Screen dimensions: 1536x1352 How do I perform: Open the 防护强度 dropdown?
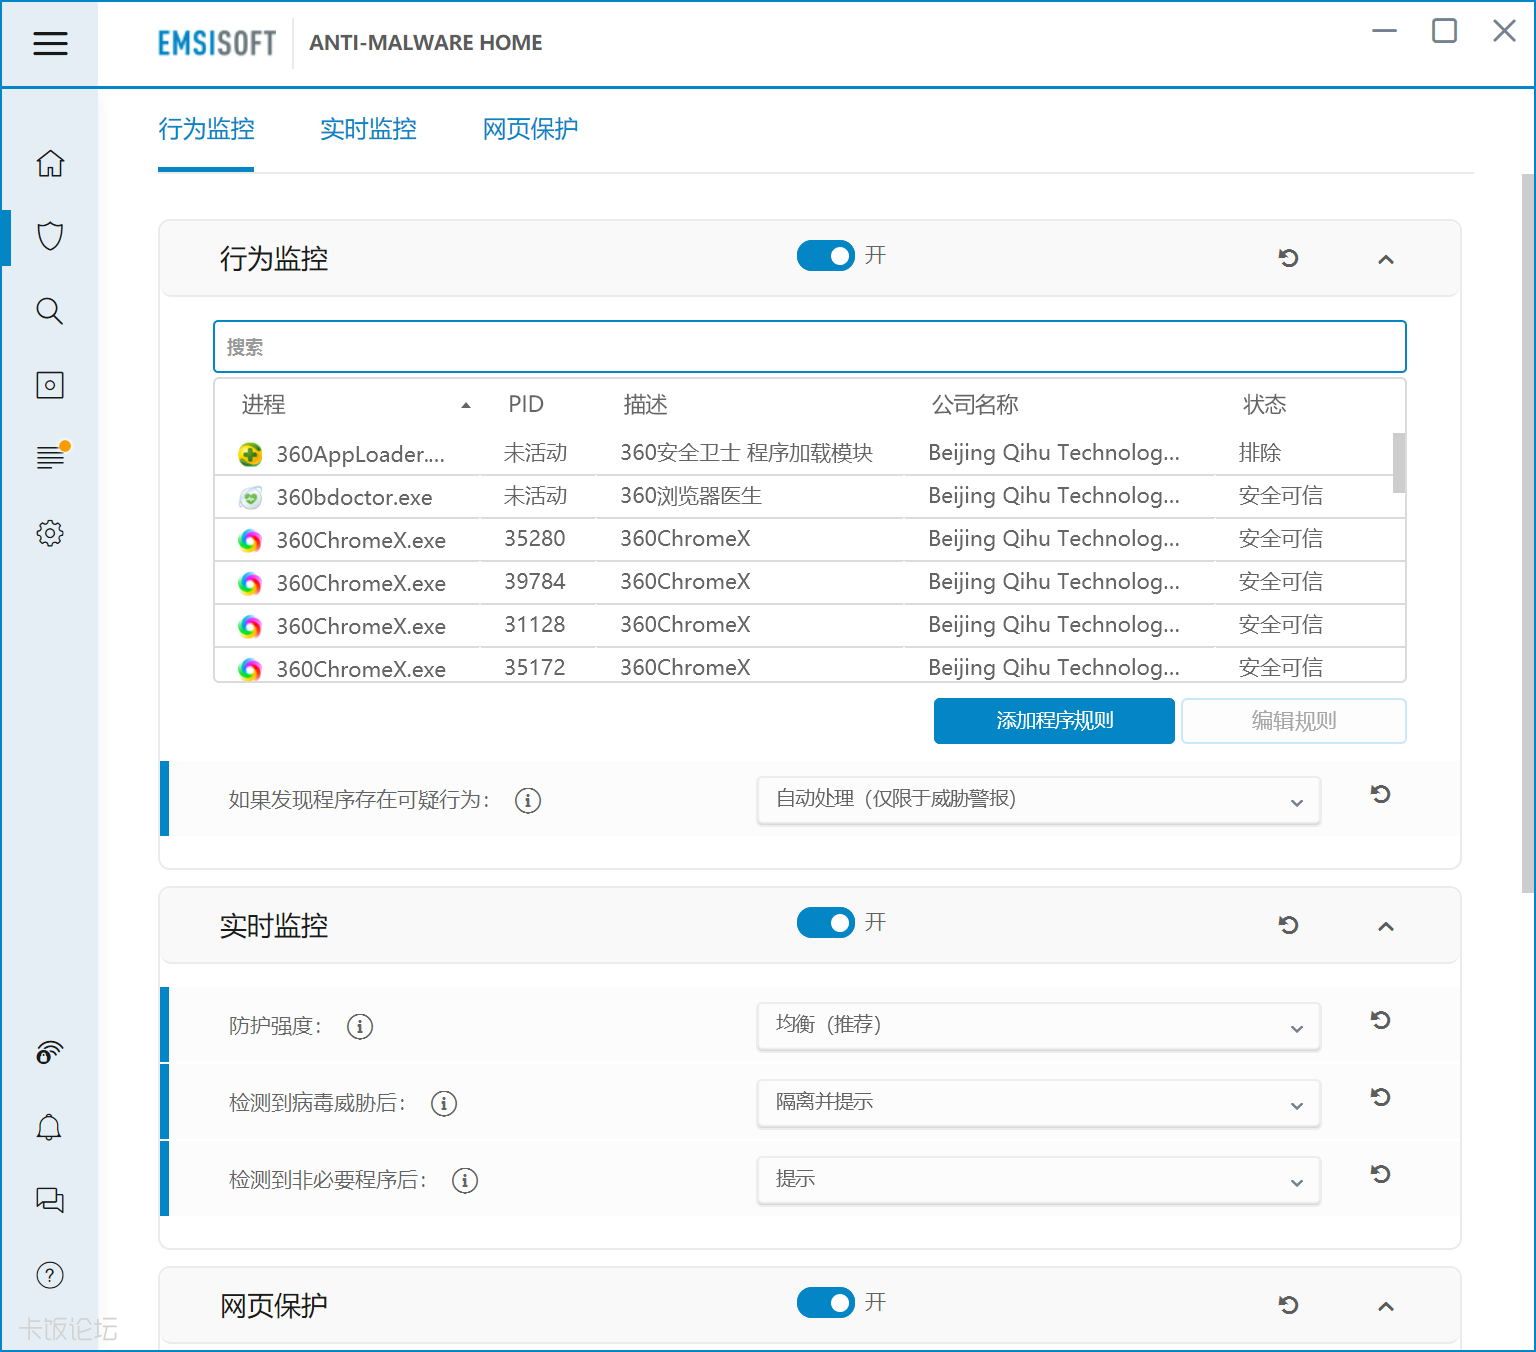click(1038, 1026)
